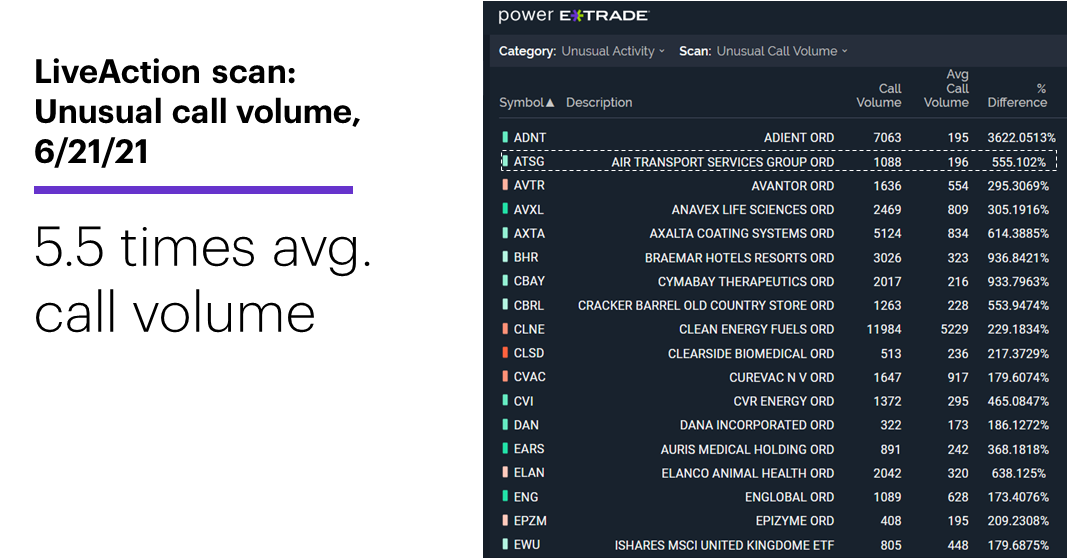Click the indicator bar beside ATSG
Image resolution: width=1067 pixels, height=558 pixels.
click(505, 161)
